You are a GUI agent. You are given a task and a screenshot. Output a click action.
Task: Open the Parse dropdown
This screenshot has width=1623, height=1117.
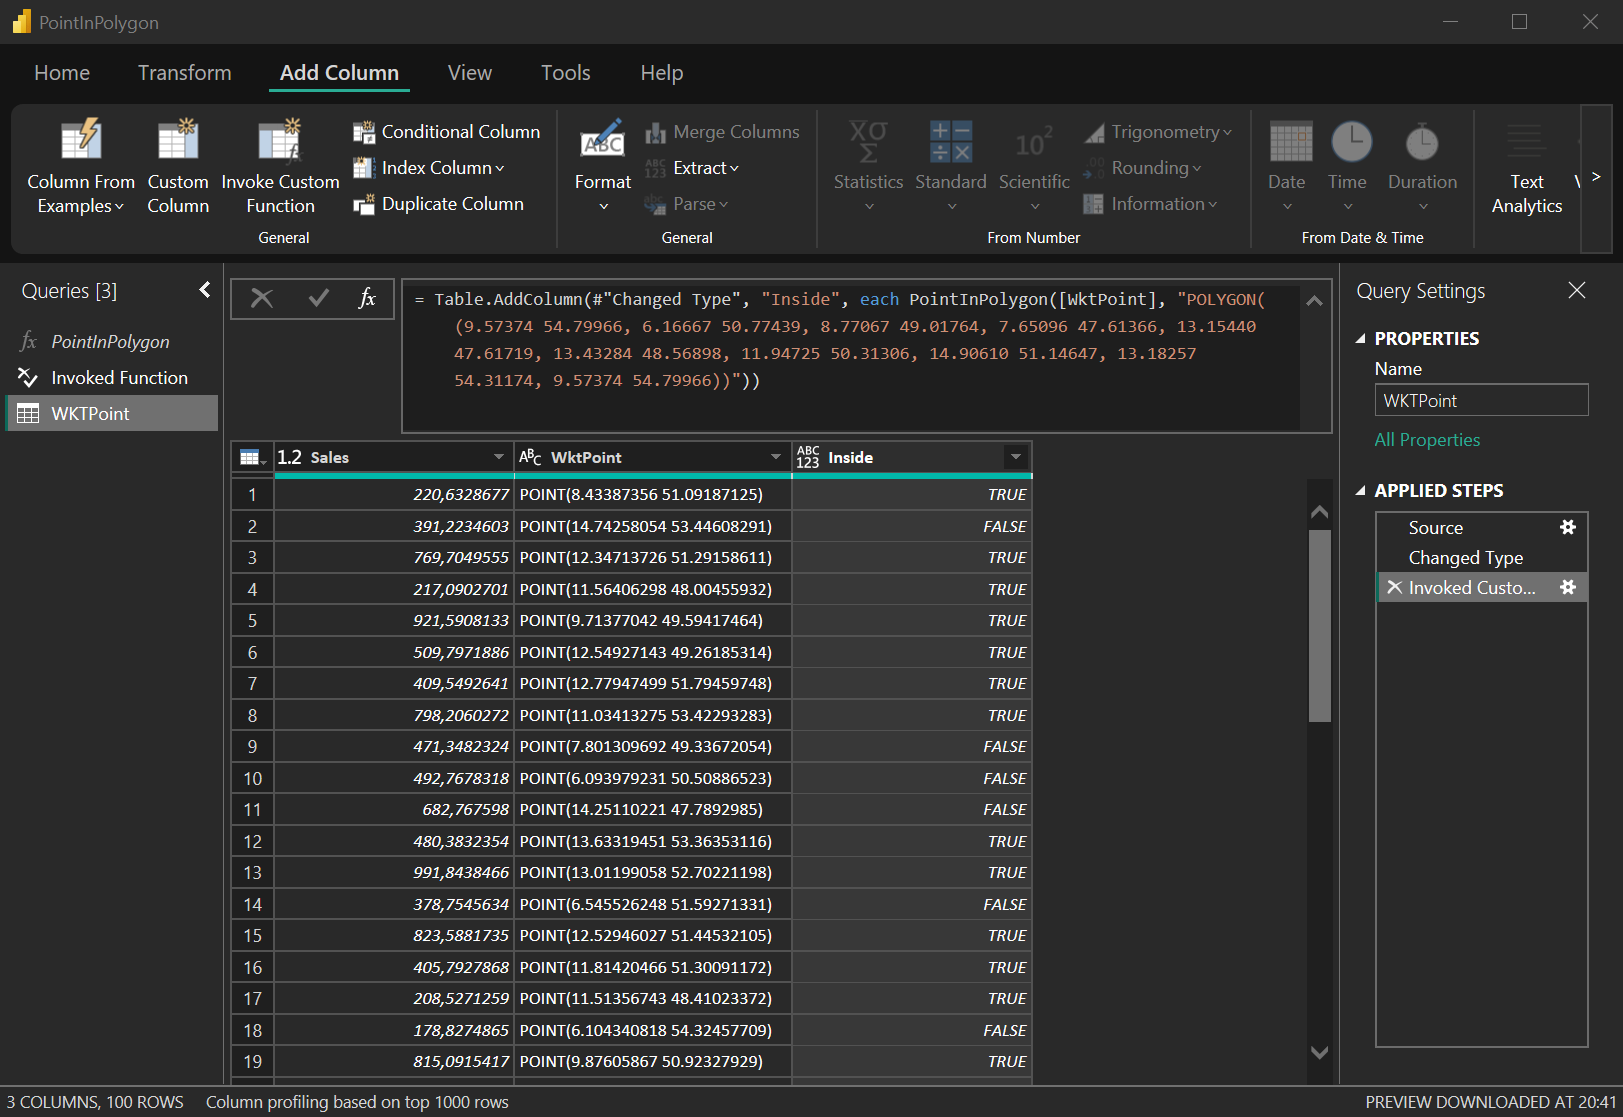[723, 204]
